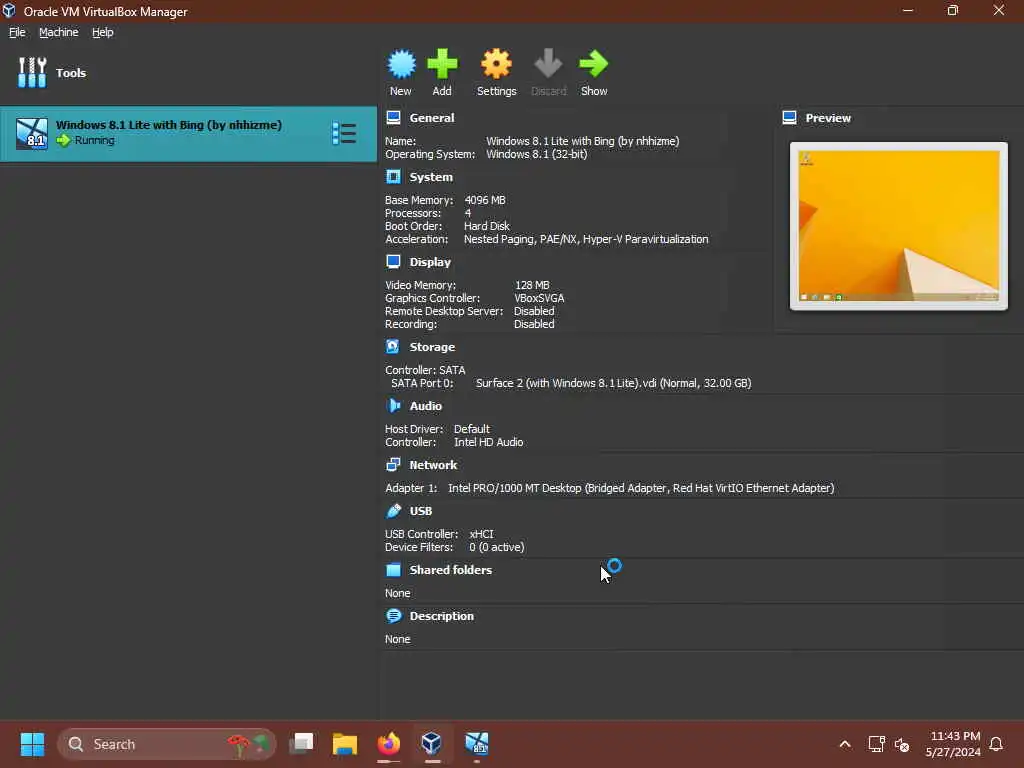Click the Shared folders section icon
The width and height of the screenshot is (1024, 768).
pyautogui.click(x=393, y=570)
